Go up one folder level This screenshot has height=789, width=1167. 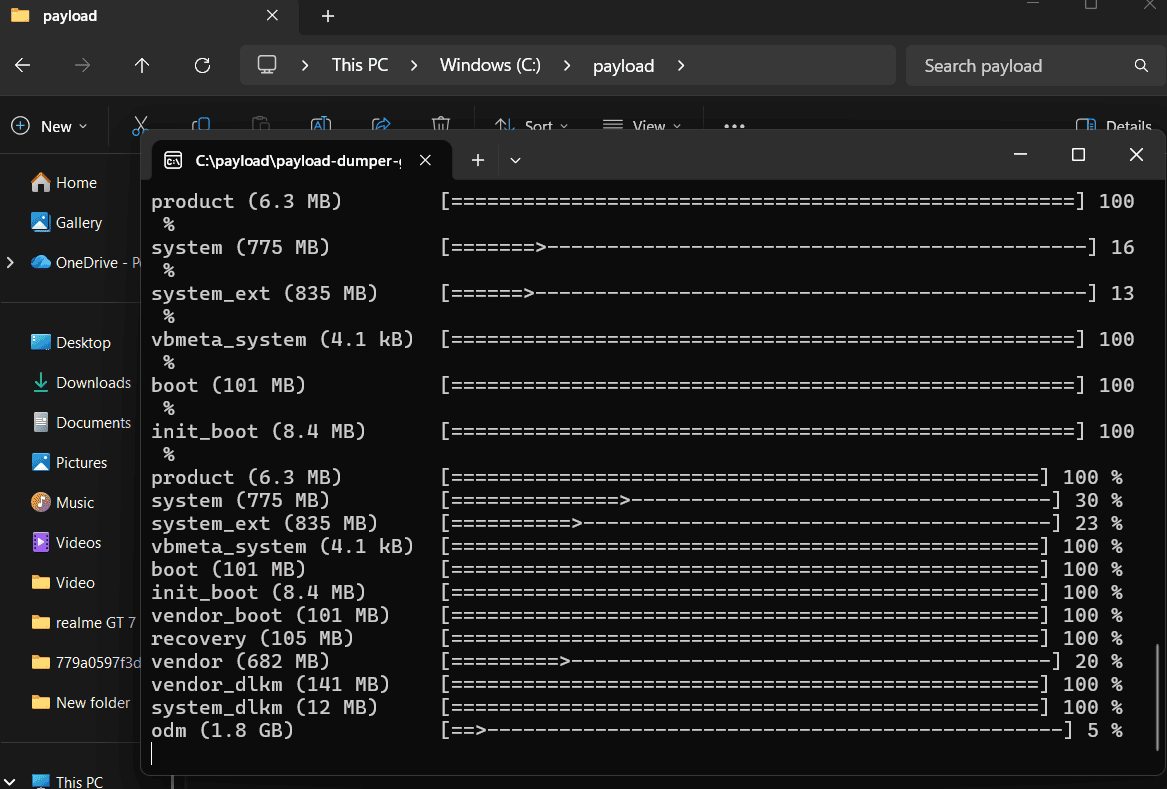point(141,66)
